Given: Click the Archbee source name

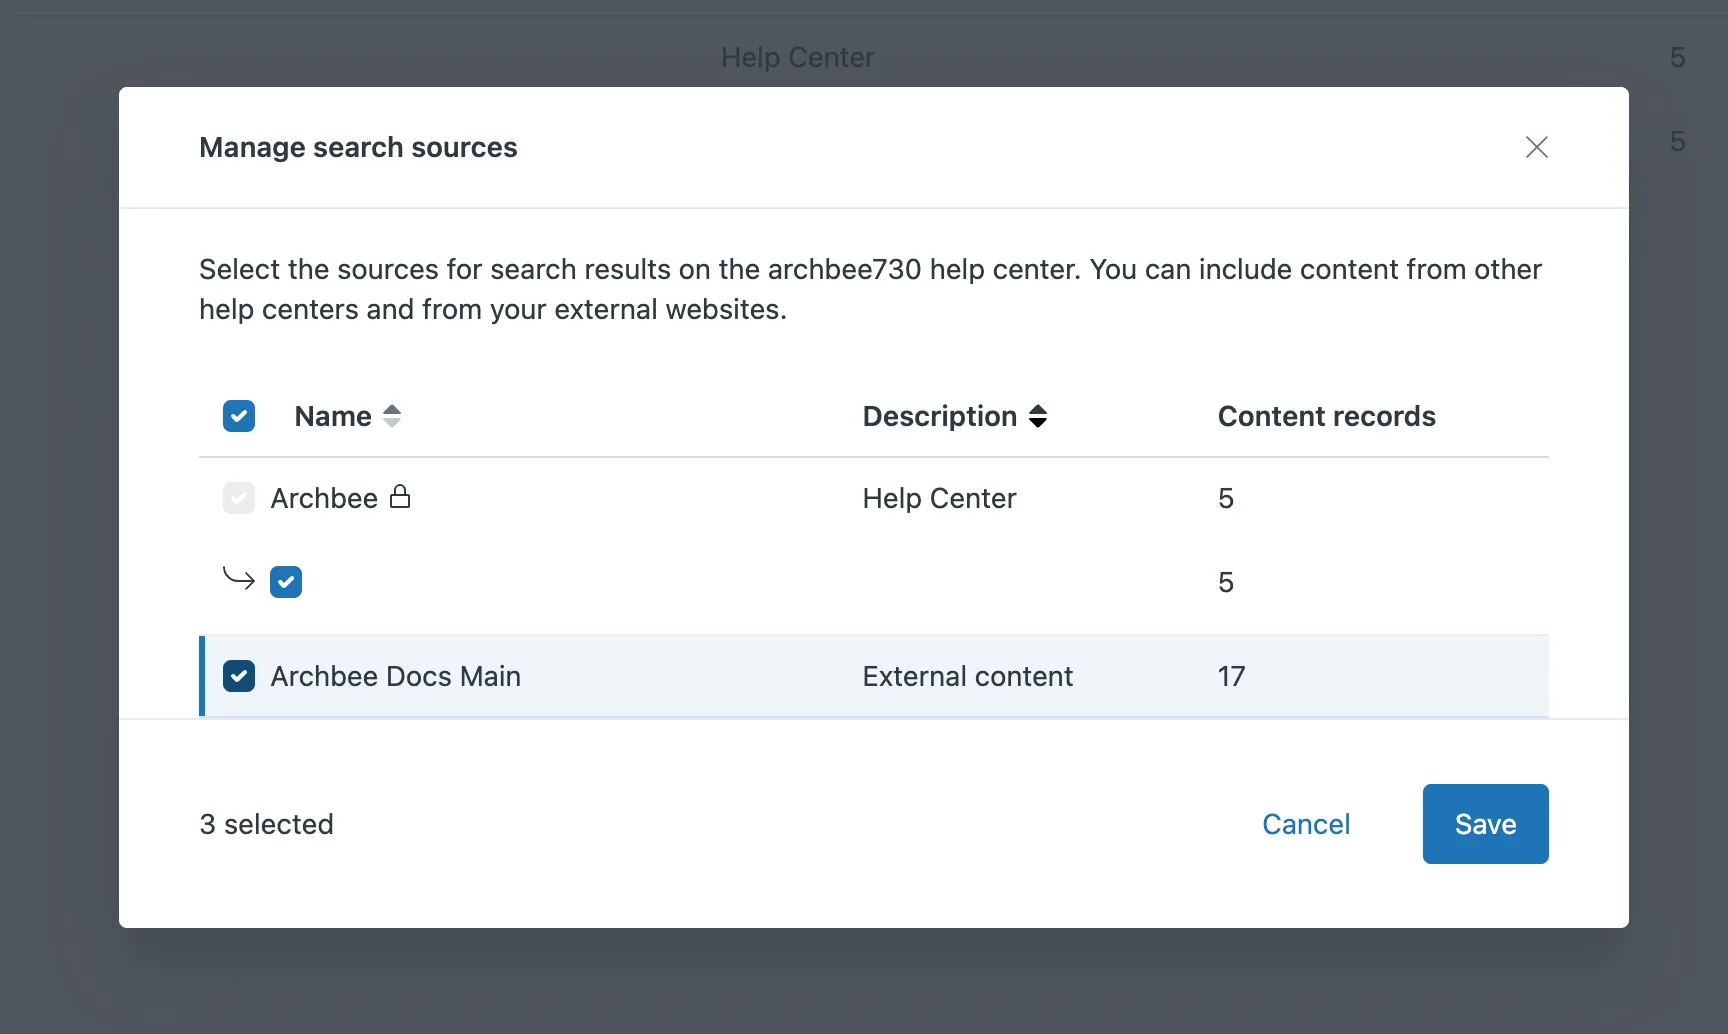Looking at the screenshot, I should pyautogui.click(x=324, y=498).
